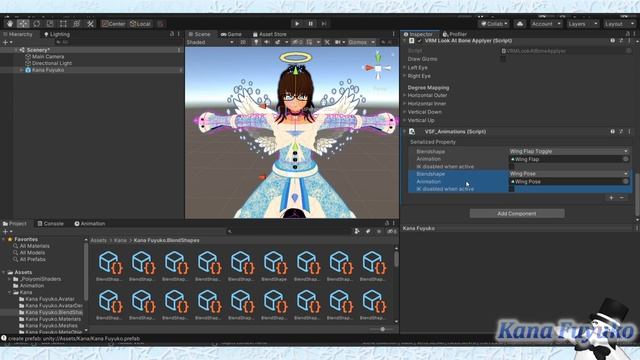Image resolution: width=640 pixels, height=360 pixels.
Task: Switch to the Game tab
Action: 231,34
